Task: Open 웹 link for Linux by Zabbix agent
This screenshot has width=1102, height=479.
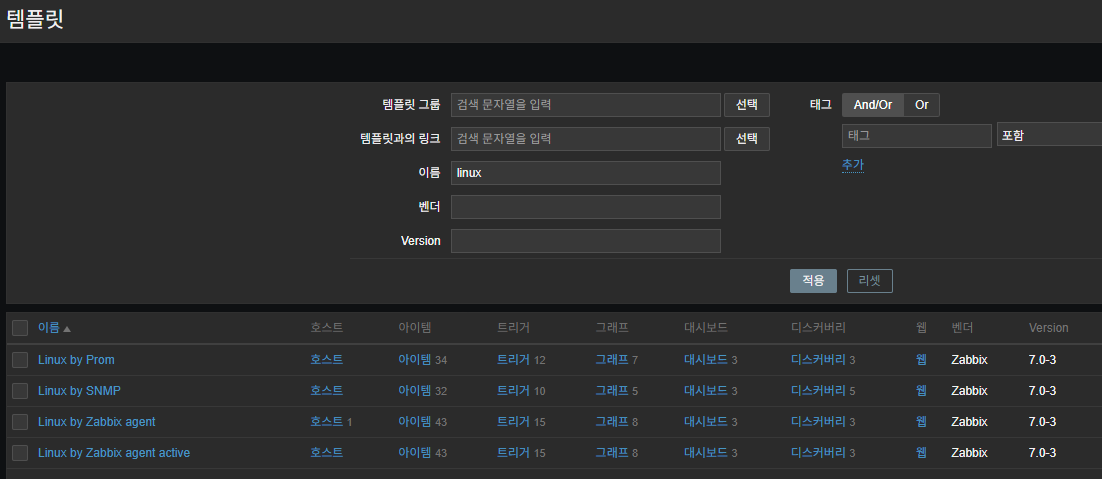Action: pos(921,421)
